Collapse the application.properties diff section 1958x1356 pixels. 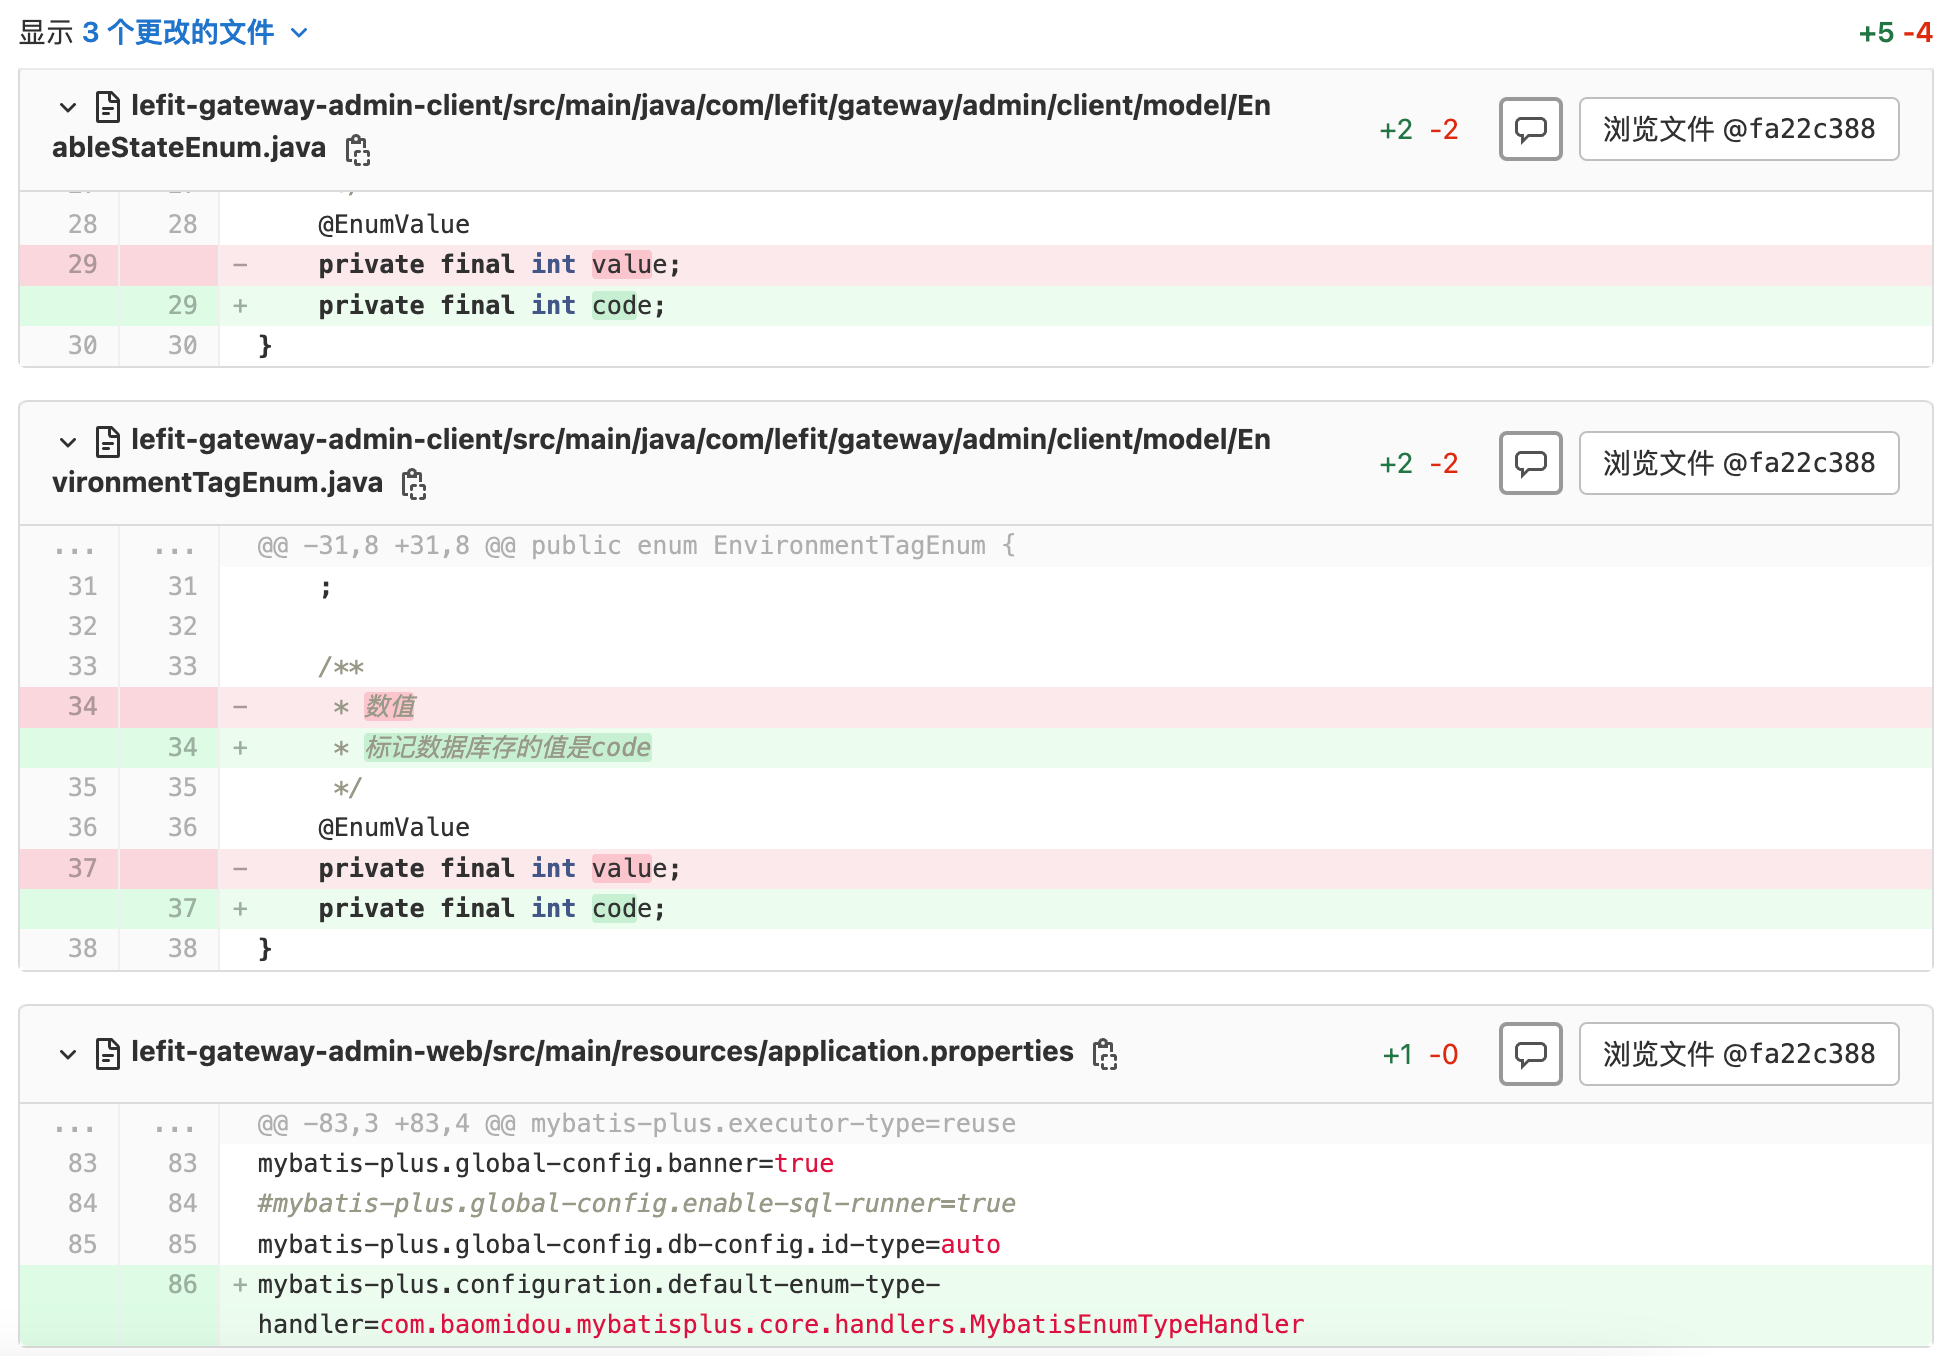pos(67,1054)
